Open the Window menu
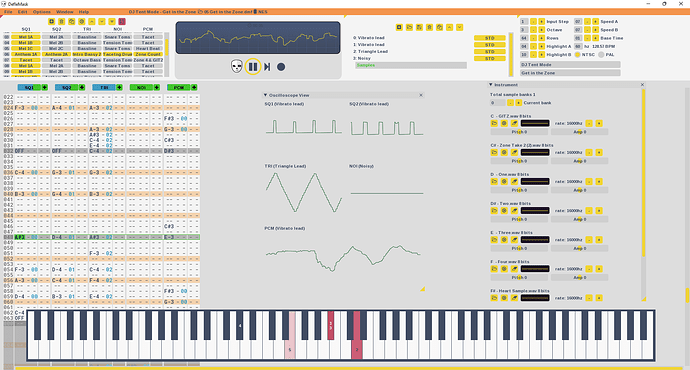The image size is (690, 370). pos(65,12)
